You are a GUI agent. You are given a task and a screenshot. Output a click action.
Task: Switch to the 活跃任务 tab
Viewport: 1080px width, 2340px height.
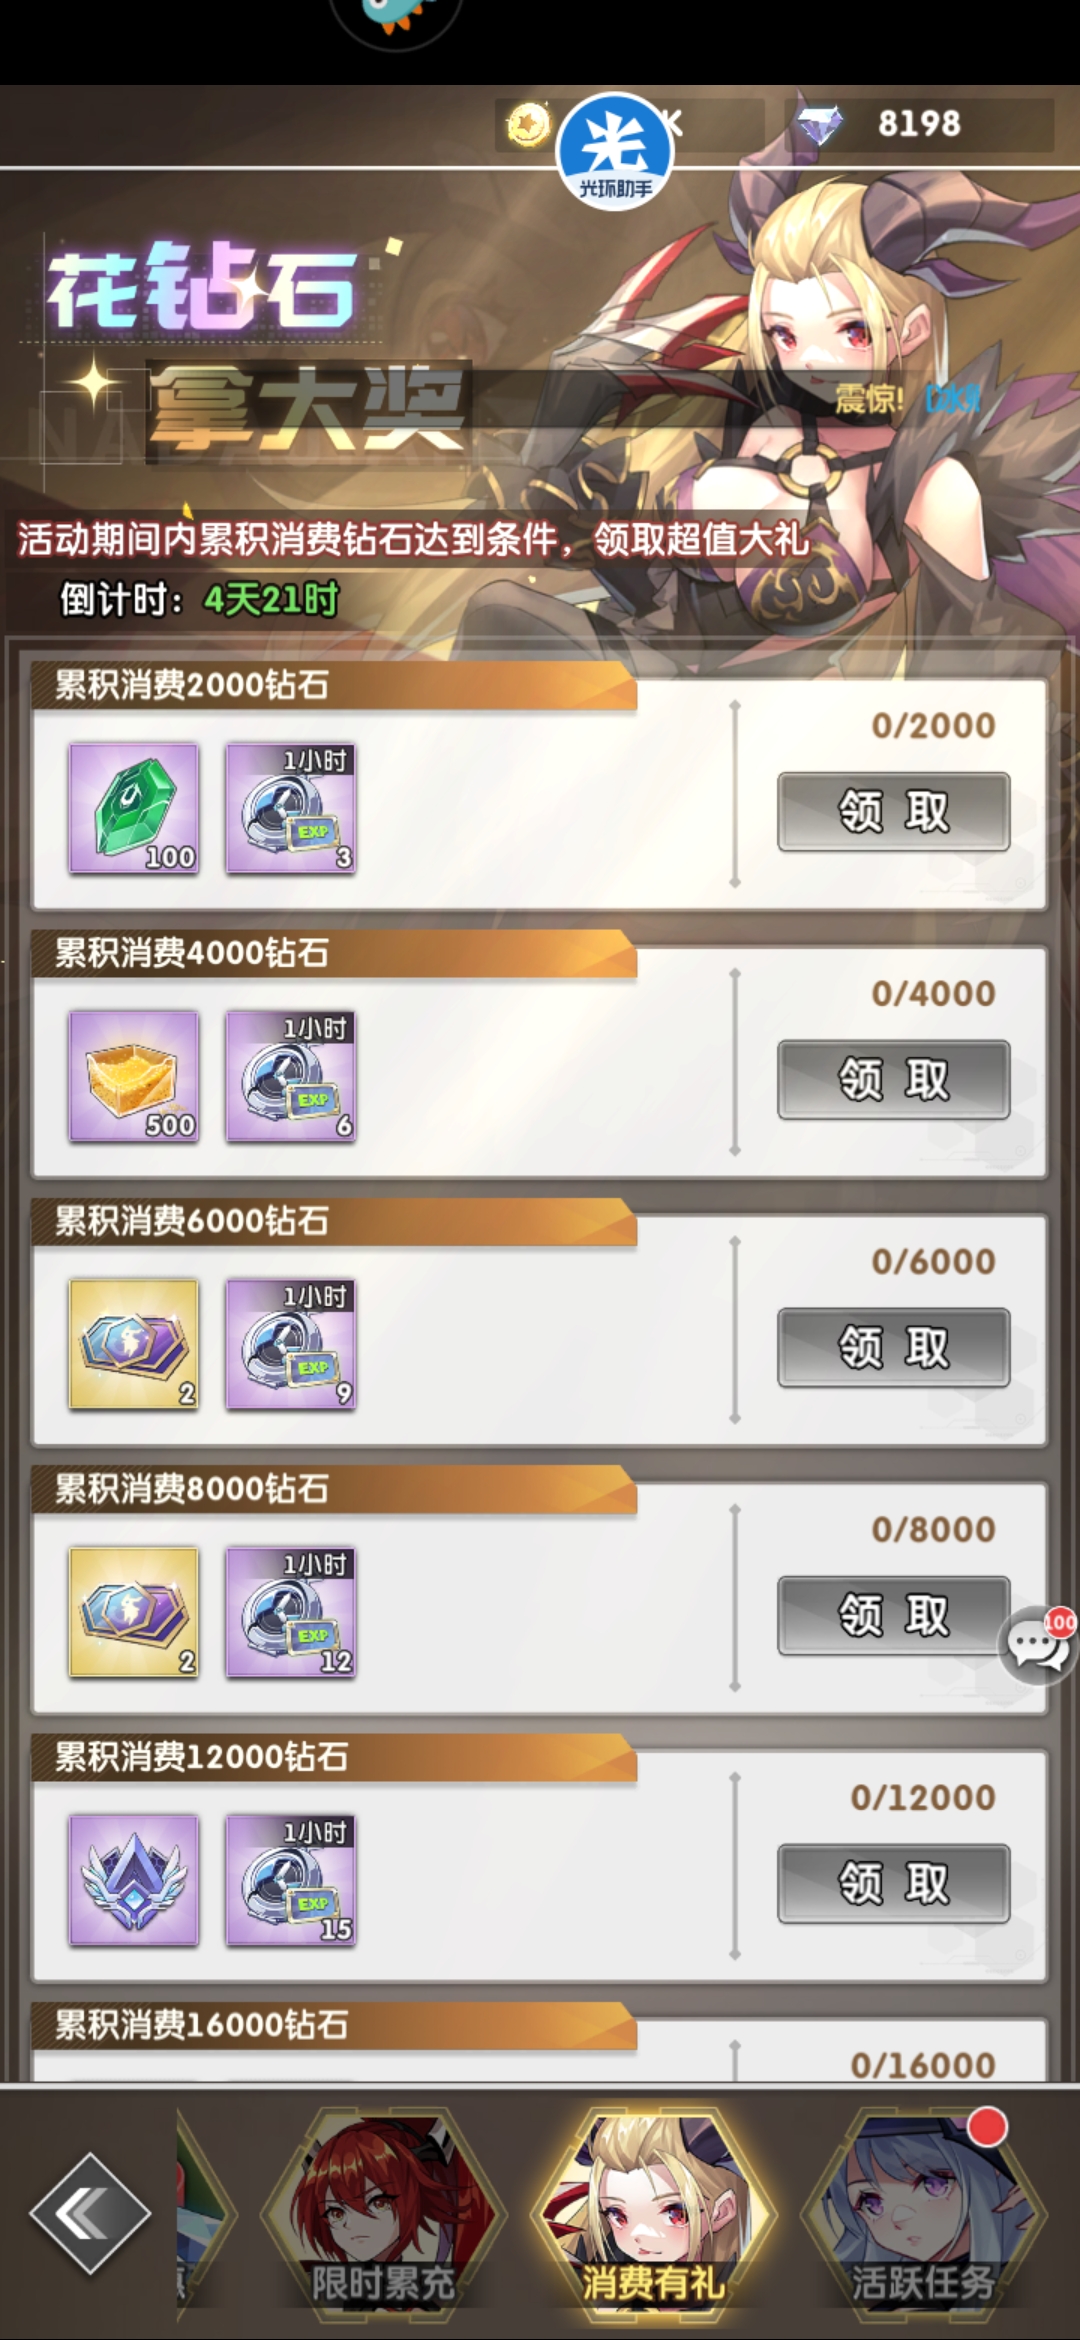(x=923, y=2212)
